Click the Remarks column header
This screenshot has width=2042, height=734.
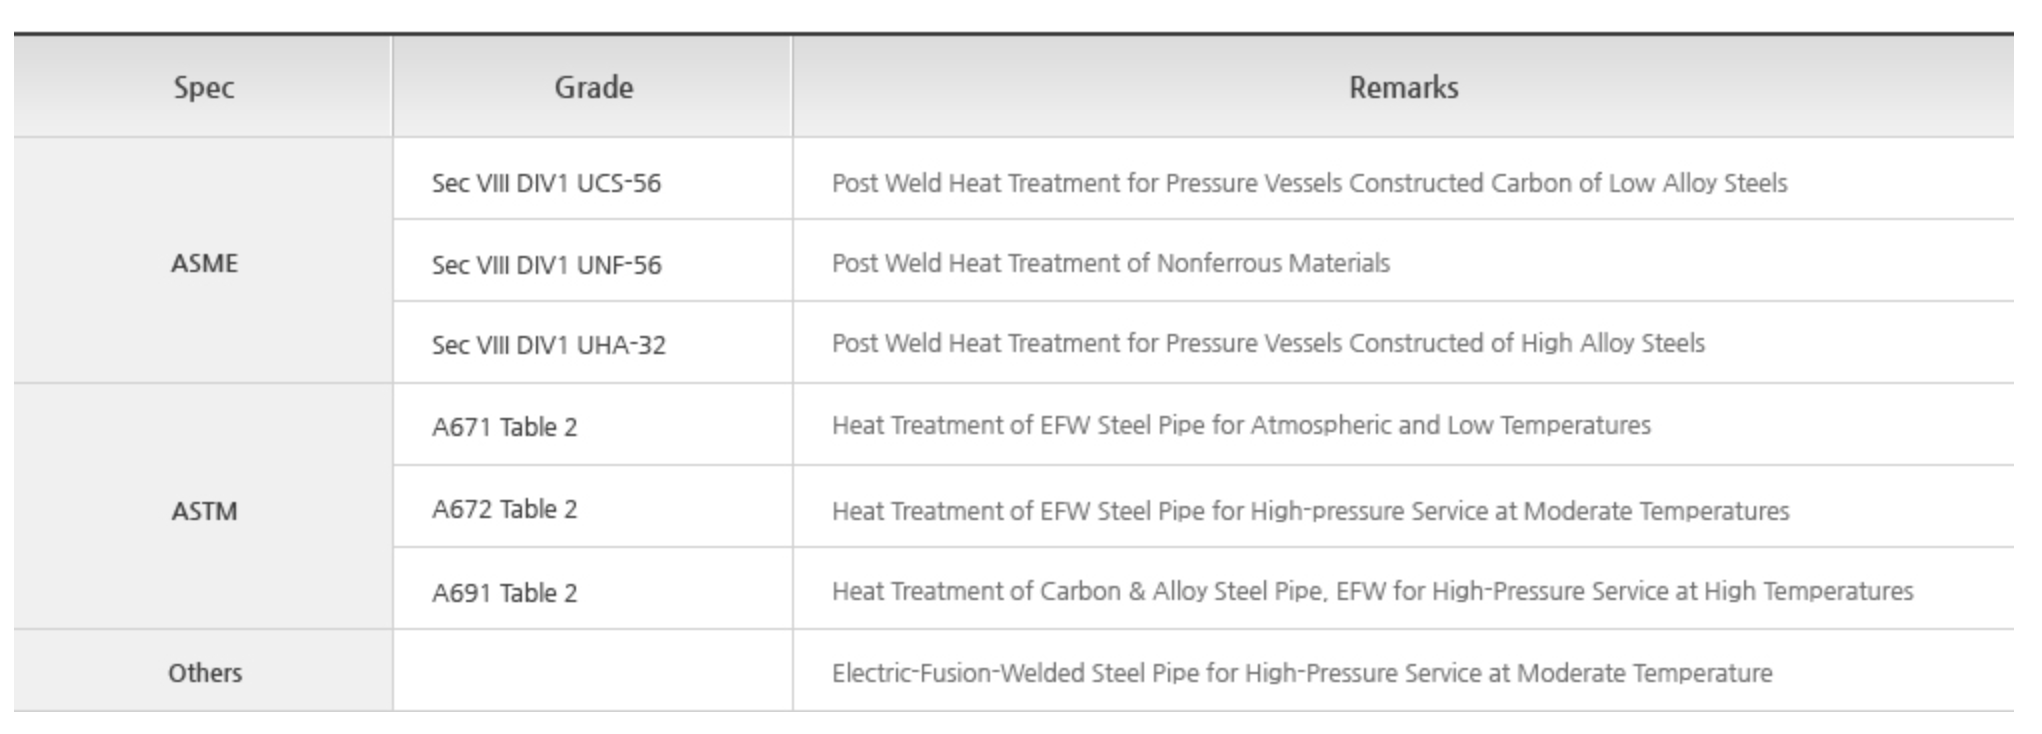[1403, 87]
